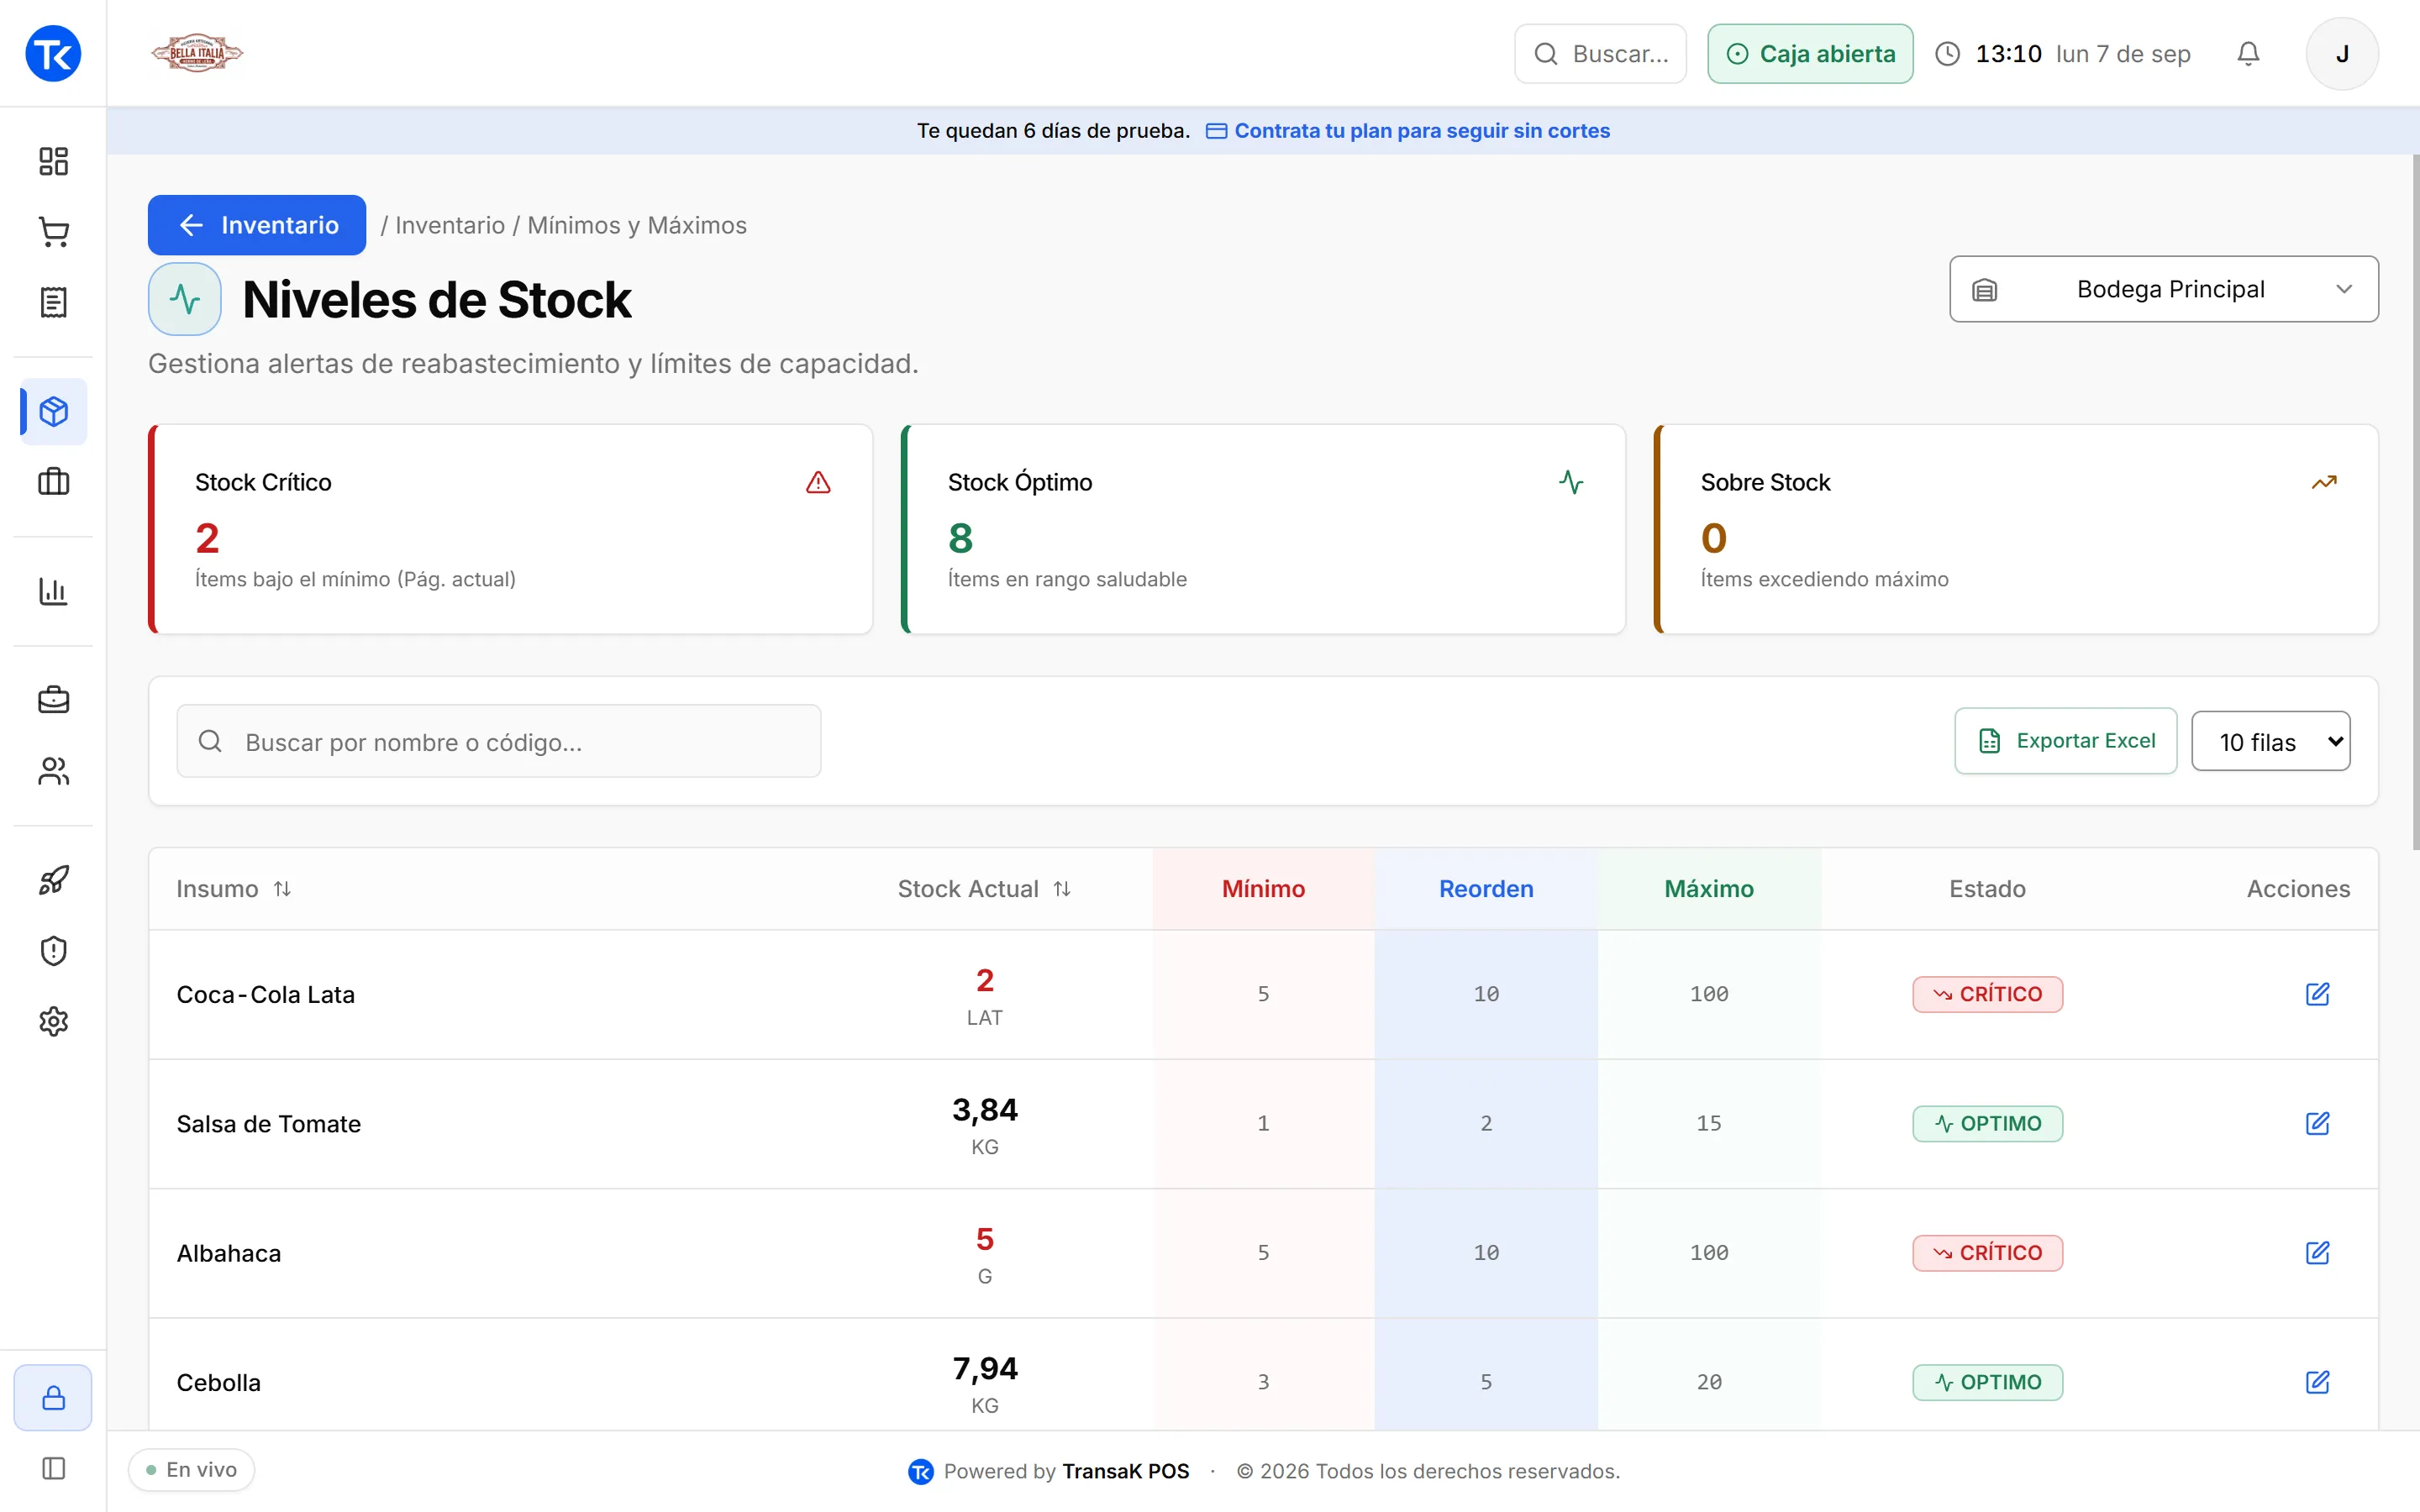Click the lock icon in sidebar
The image size is (2420, 1512).
click(53, 1397)
